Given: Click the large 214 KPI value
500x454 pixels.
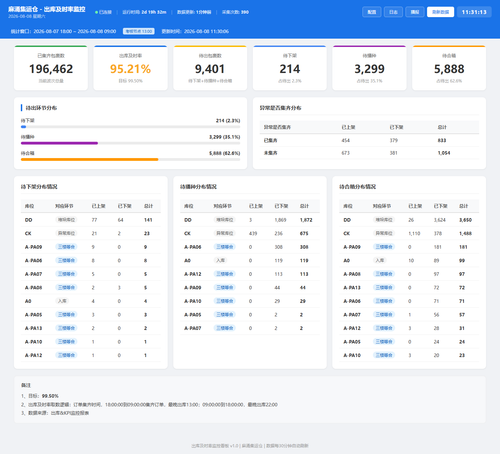Looking at the screenshot, I should pos(290,69).
